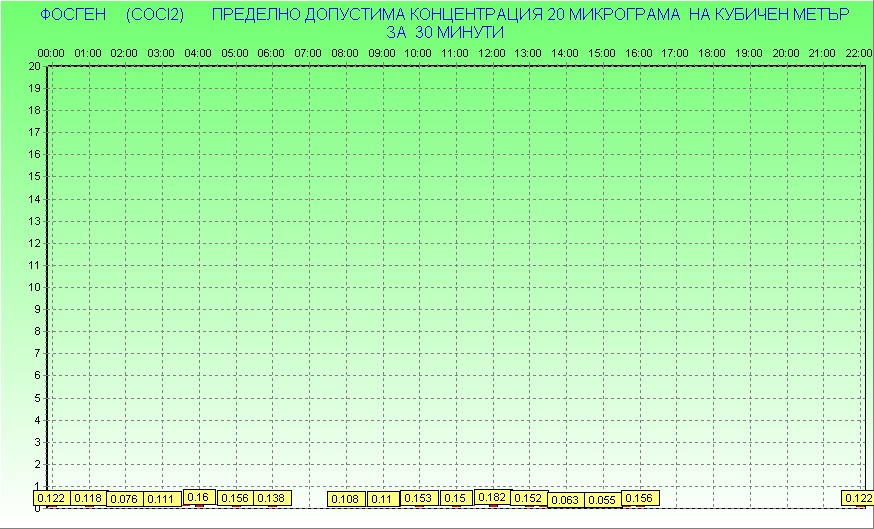The width and height of the screenshot is (874, 529).
Task: Select the 0.118 data label
Action: [x=88, y=498]
